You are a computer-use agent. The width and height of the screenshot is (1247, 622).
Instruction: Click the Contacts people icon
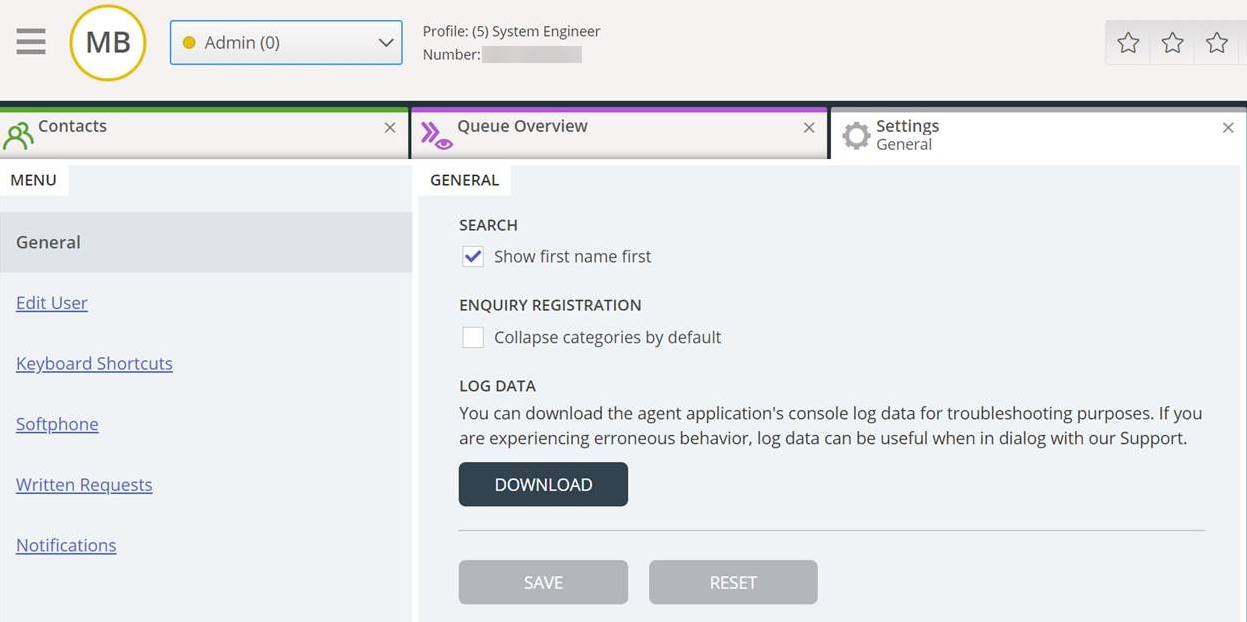18,135
